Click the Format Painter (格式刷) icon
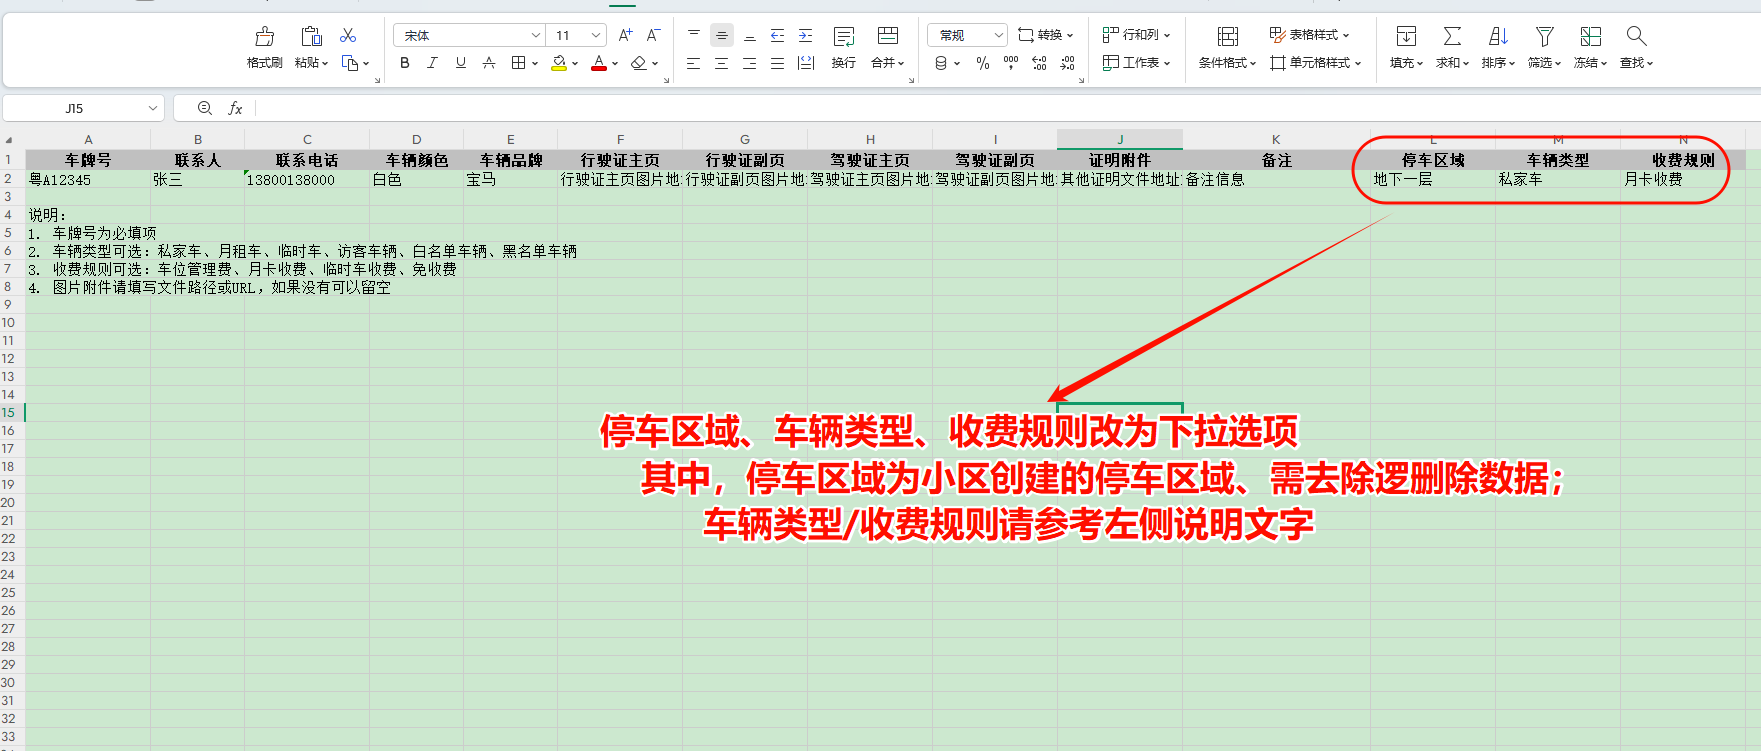1761x751 pixels. [x=265, y=37]
